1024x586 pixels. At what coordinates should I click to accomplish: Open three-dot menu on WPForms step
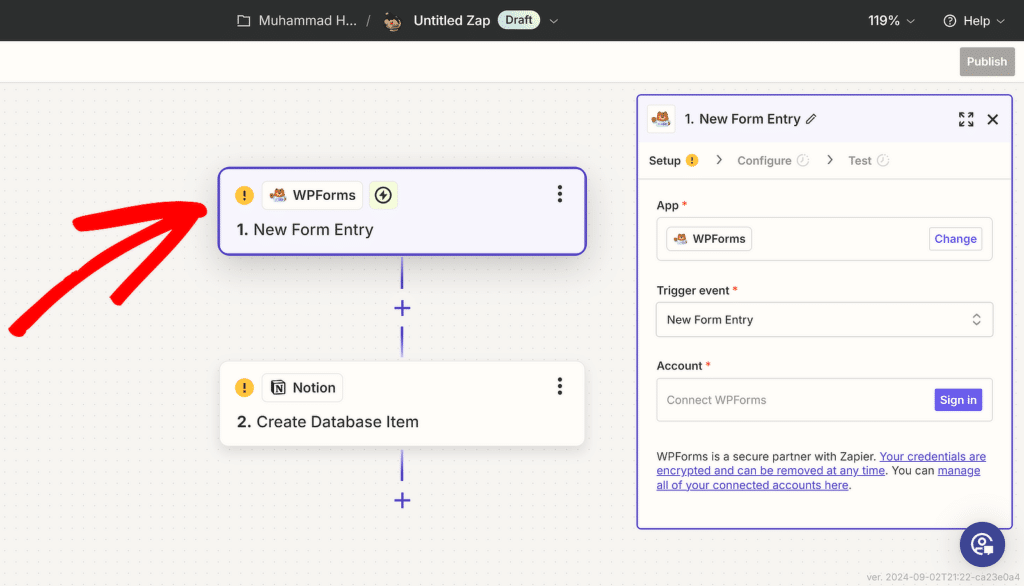[560, 194]
